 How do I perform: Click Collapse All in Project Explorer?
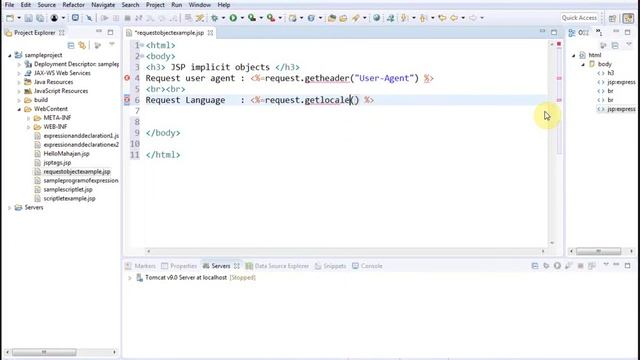[x=71, y=45]
